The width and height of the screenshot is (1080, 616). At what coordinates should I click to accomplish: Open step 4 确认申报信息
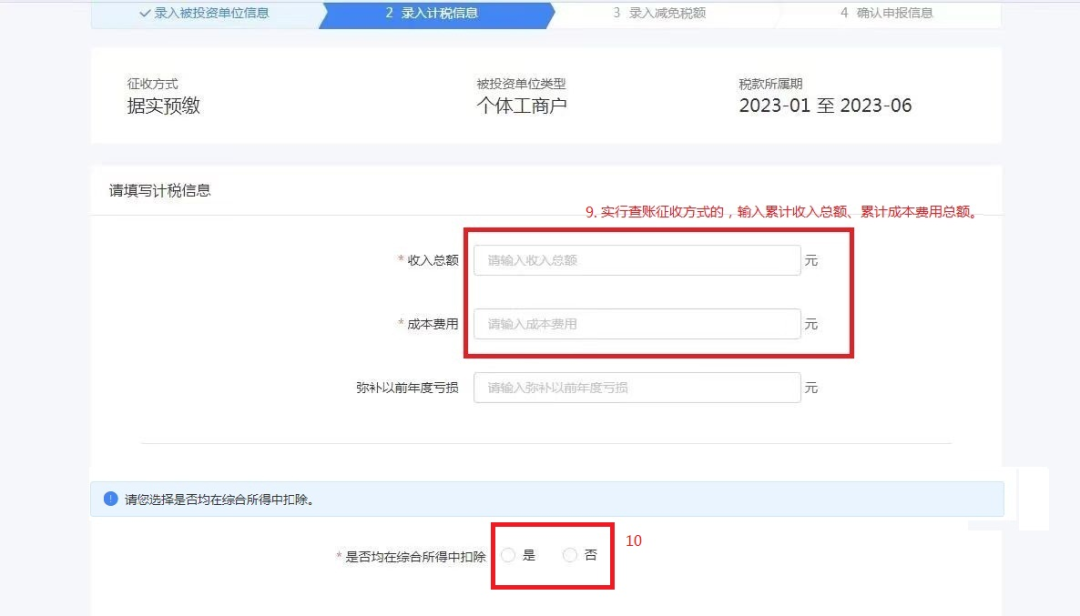[x=887, y=13]
